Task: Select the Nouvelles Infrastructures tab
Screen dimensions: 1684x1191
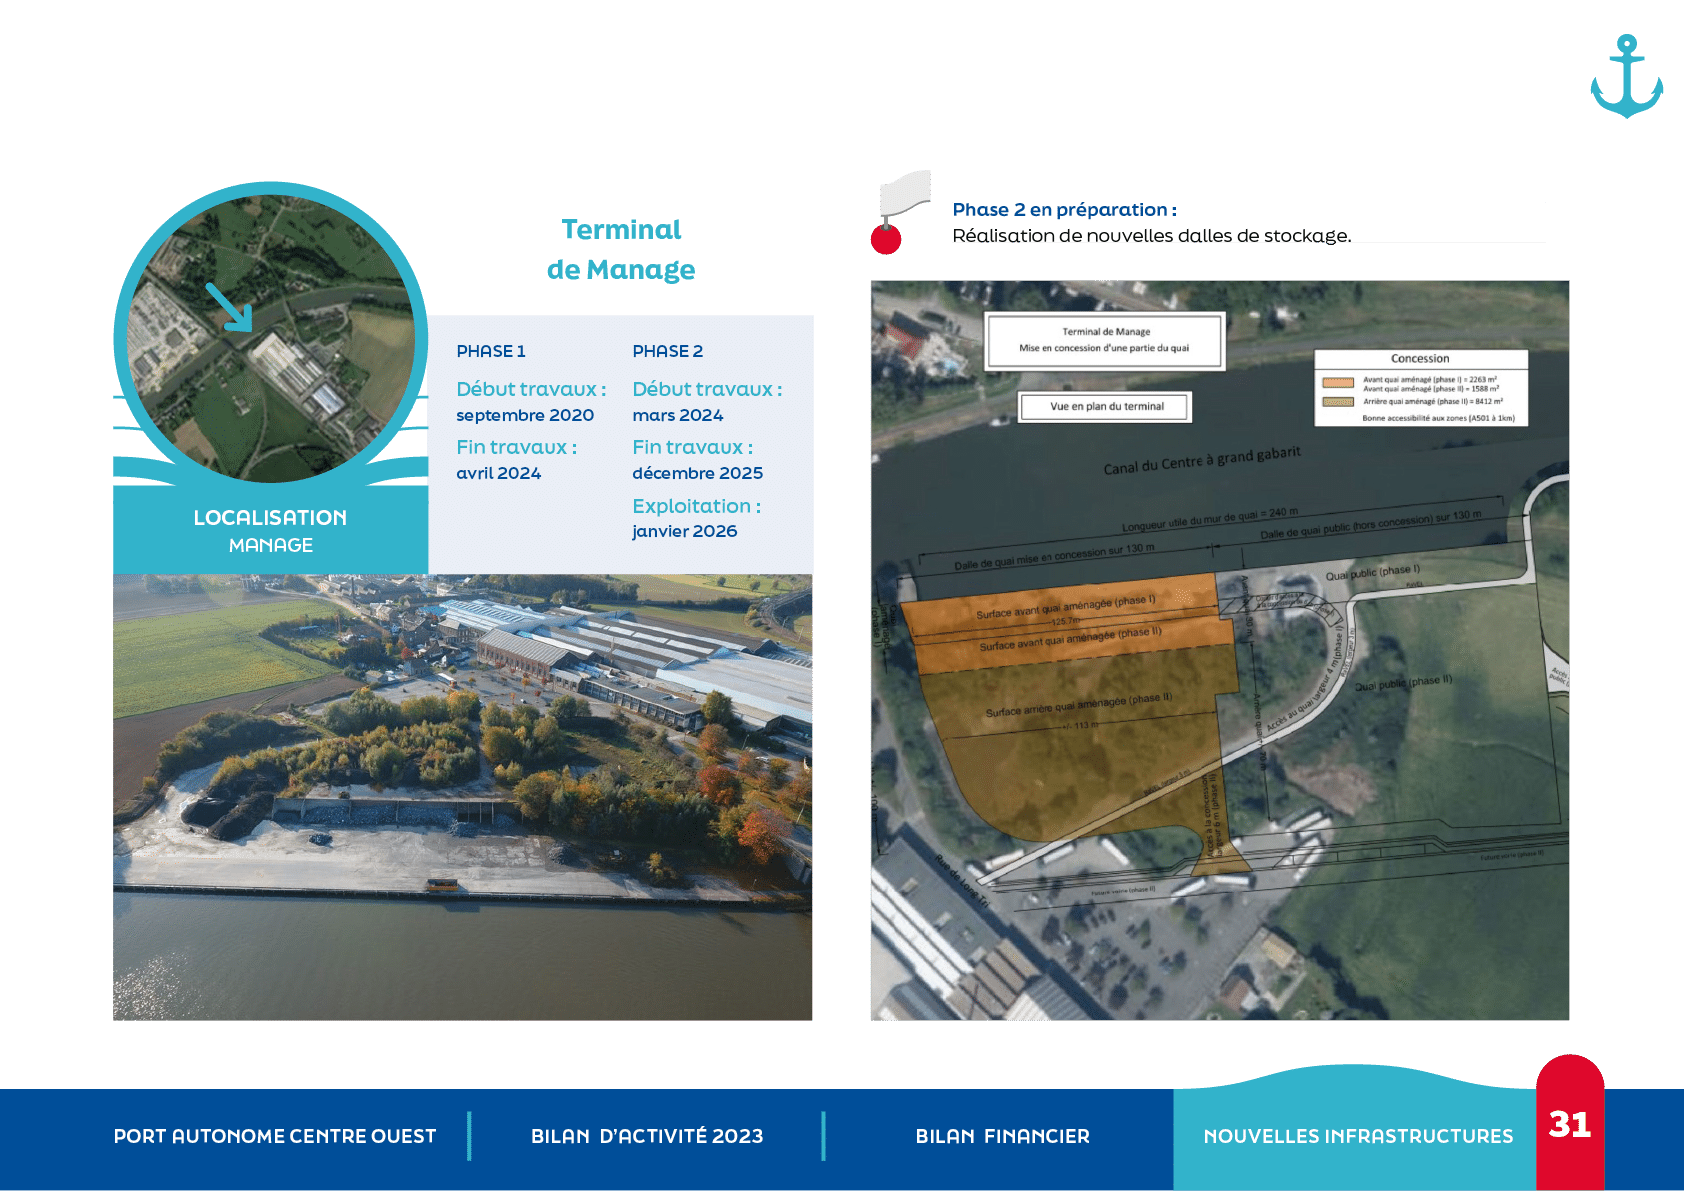Action: click(1357, 1136)
